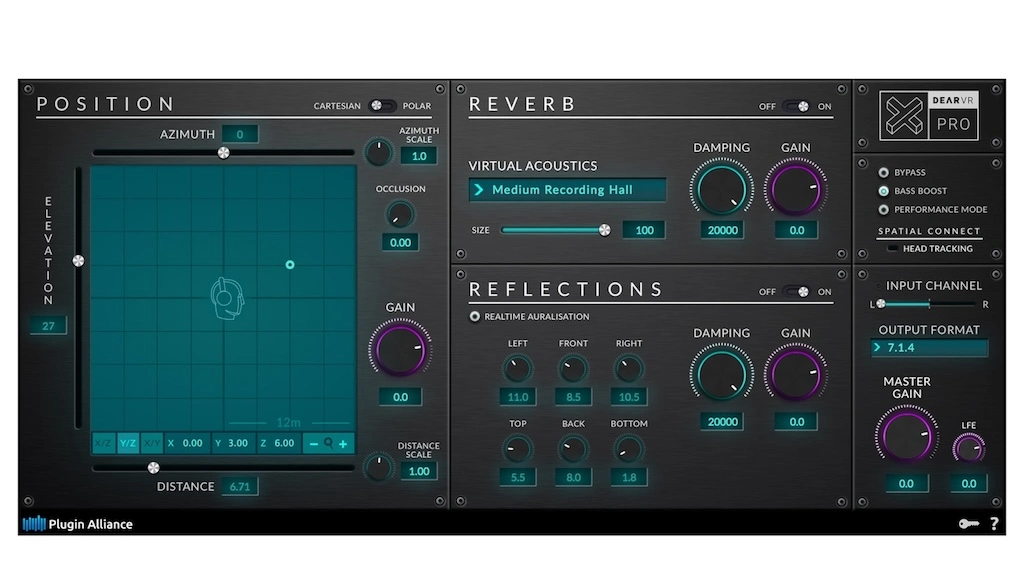
Task: Click the listener head icon in grid
Action: click(x=227, y=297)
